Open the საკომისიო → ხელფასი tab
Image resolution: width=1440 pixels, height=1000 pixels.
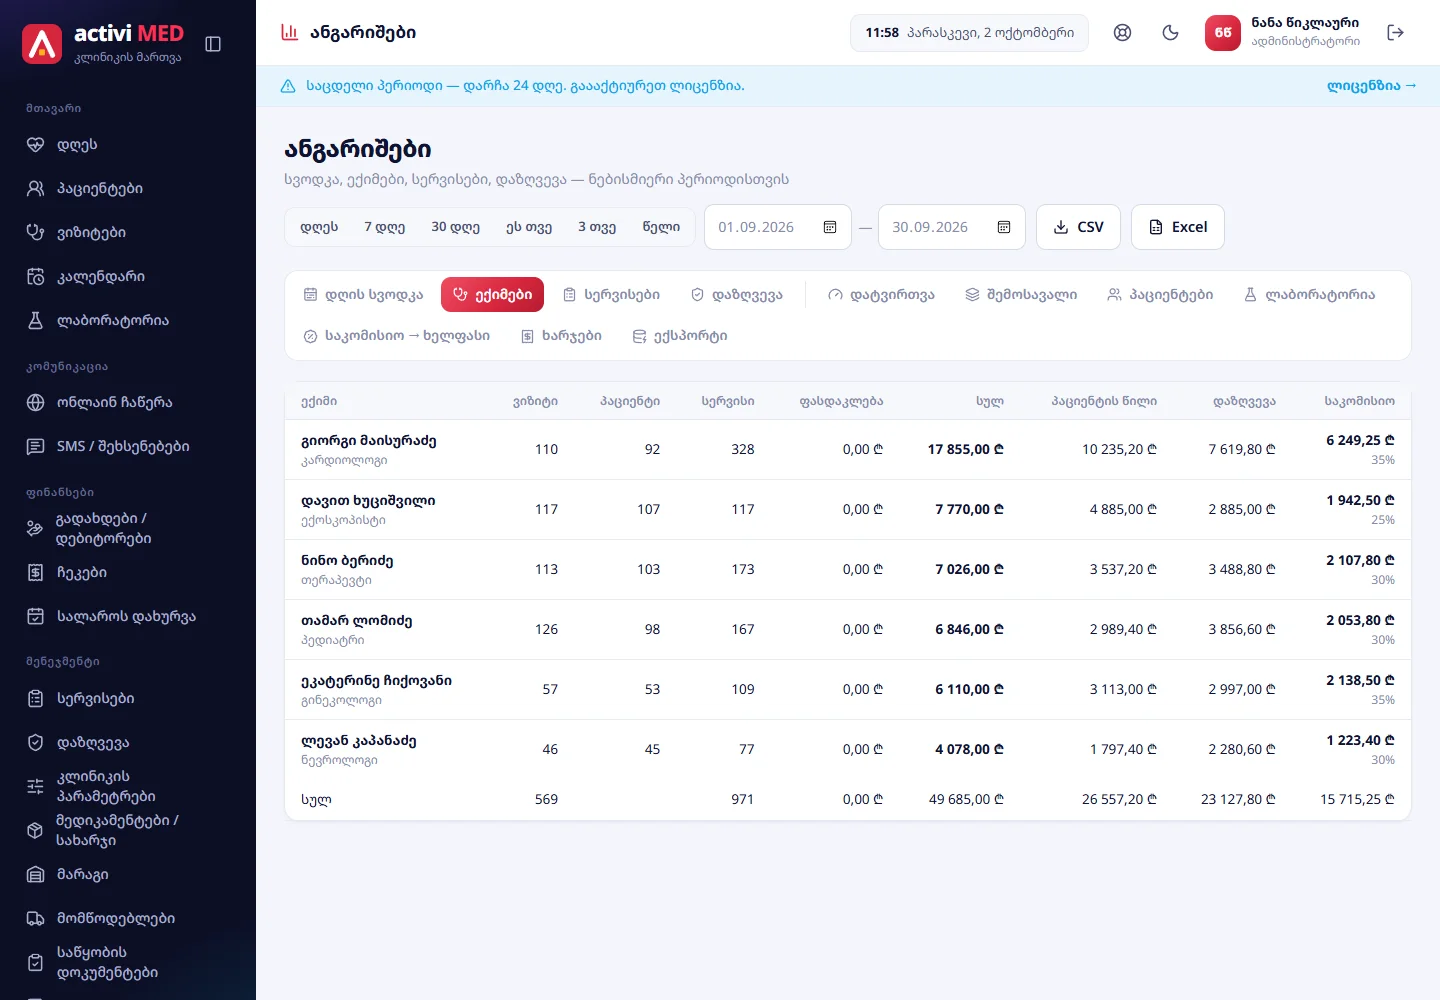click(397, 336)
